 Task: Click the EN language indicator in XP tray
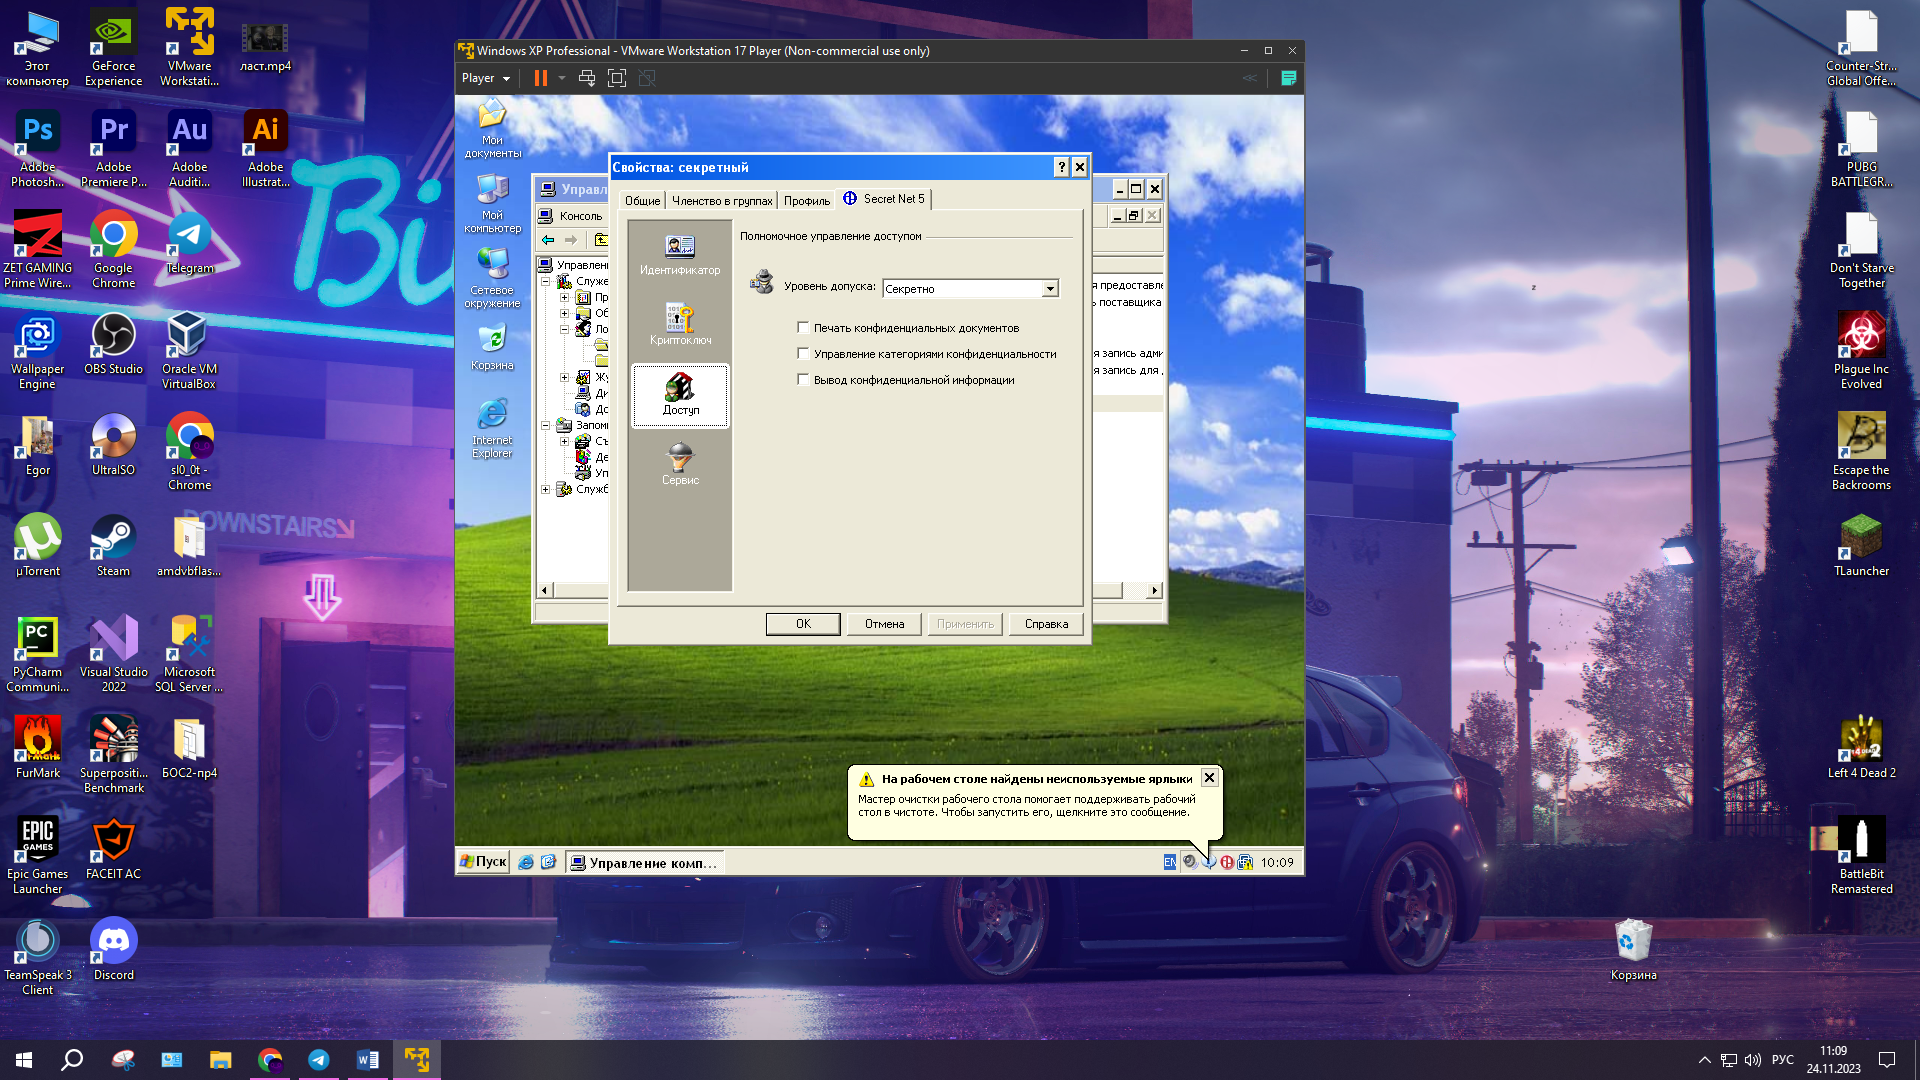pyautogui.click(x=1169, y=862)
